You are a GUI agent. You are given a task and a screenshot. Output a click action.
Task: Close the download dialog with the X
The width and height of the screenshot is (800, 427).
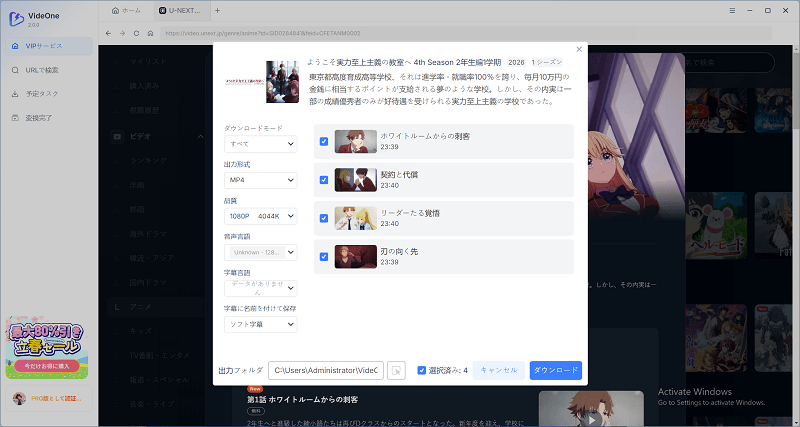click(579, 49)
